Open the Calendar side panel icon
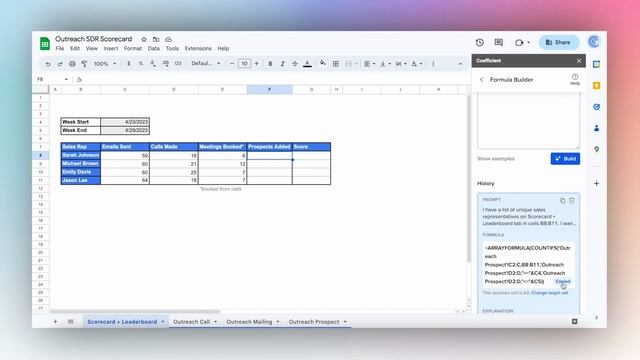 click(x=596, y=64)
